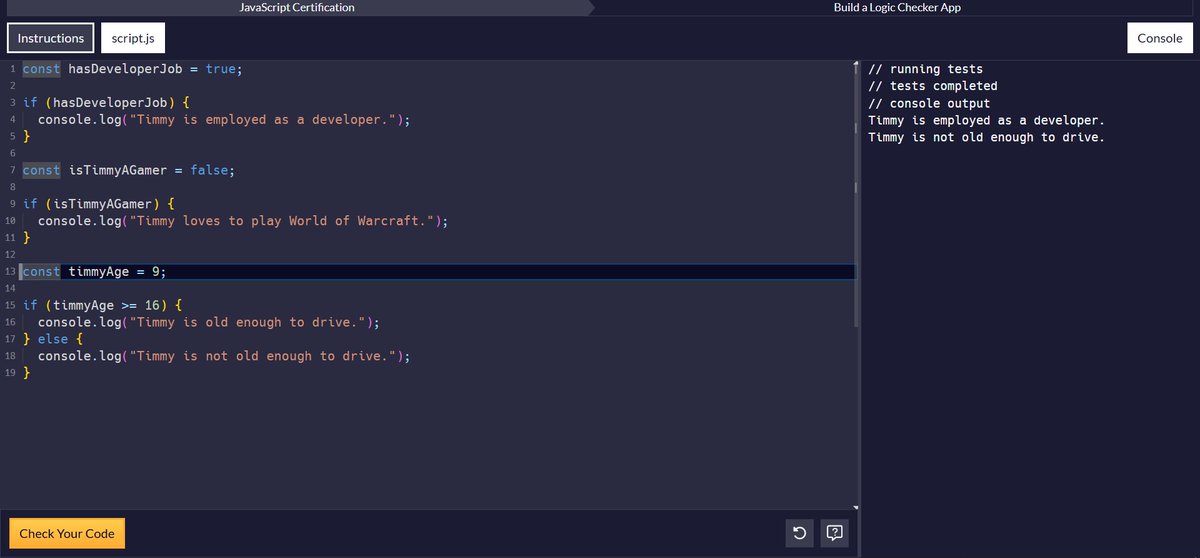Click the editor scroll-down arrow
1200x558 pixels.
857,507
